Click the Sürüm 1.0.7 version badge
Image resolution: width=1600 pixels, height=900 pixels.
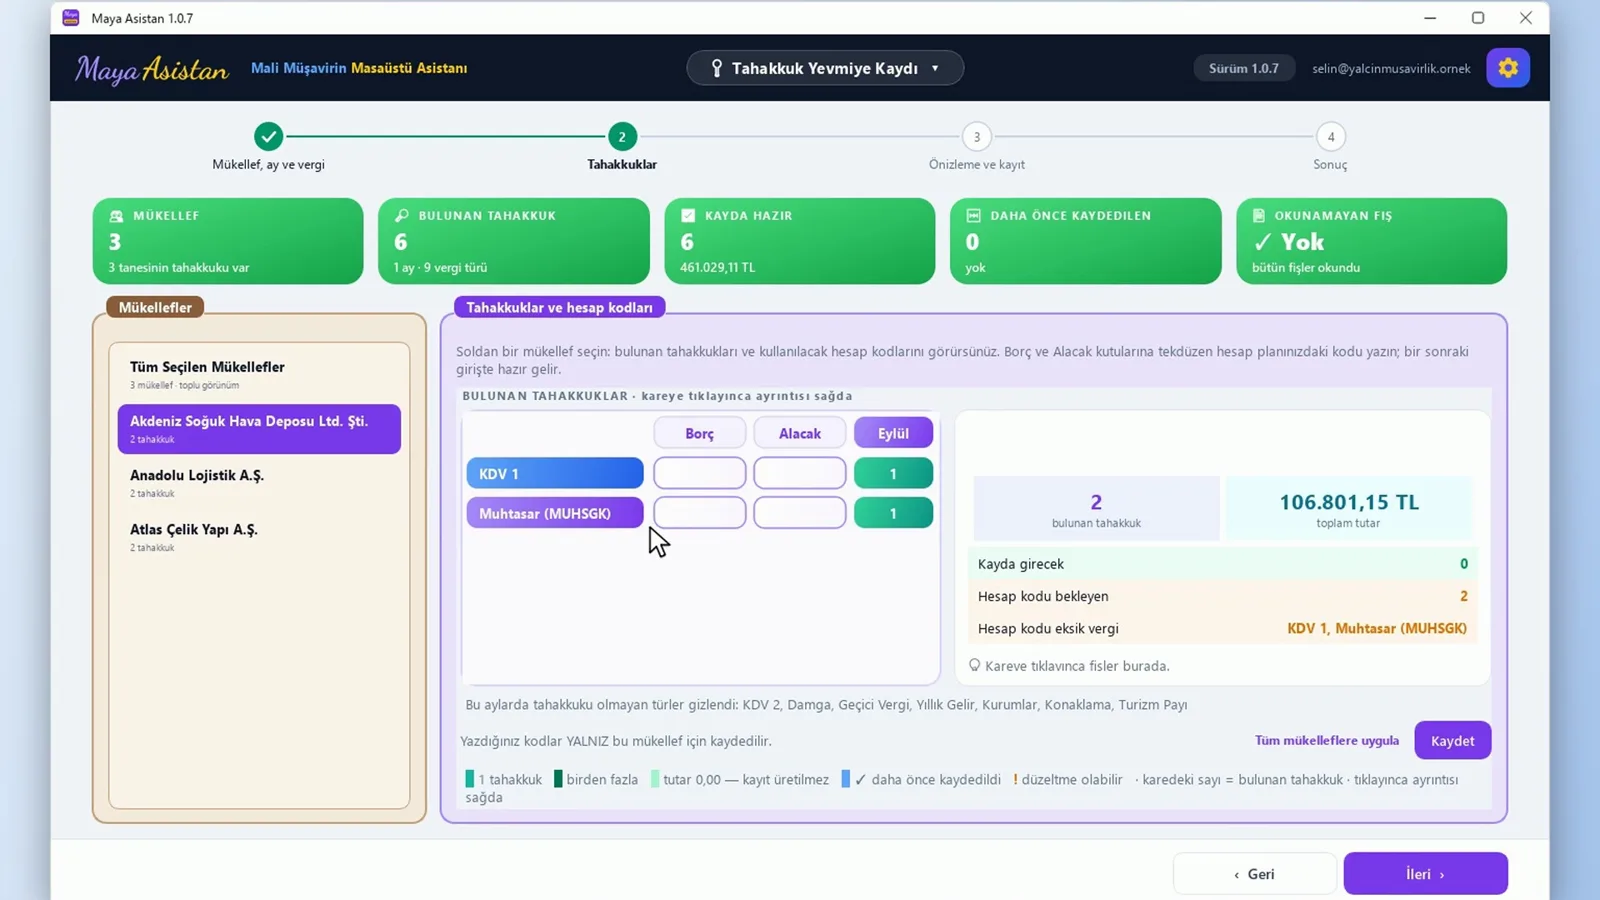click(1243, 68)
